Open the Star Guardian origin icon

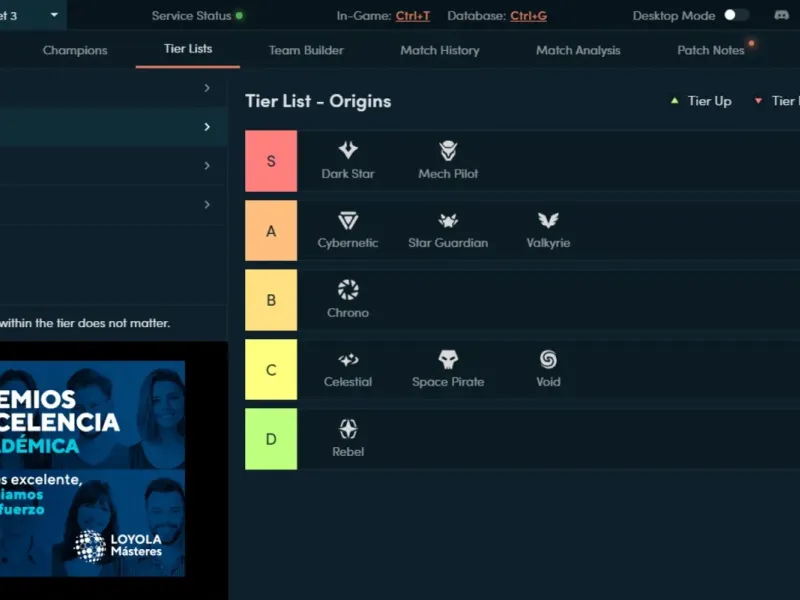448,220
